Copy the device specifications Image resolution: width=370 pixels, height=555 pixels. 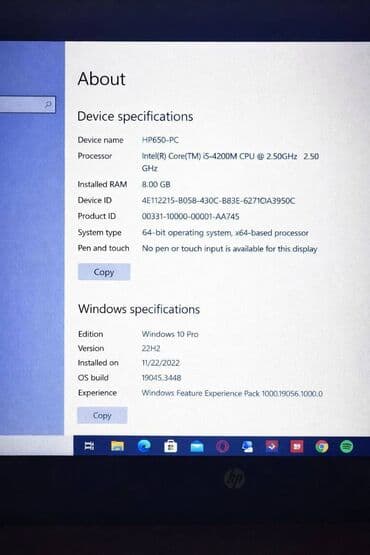[104, 272]
